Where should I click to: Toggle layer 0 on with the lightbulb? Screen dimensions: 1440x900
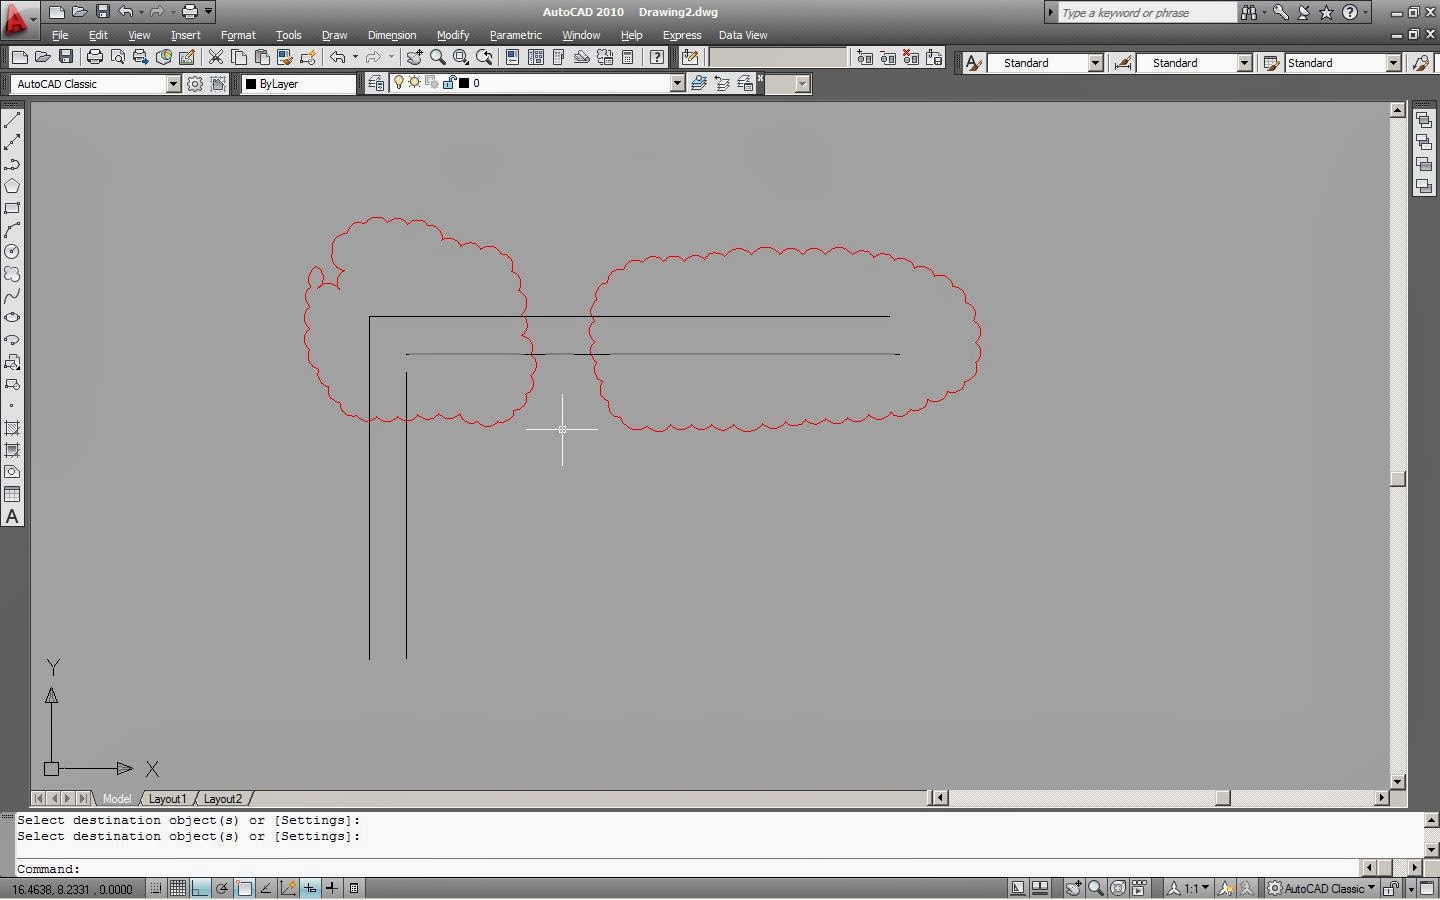(399, 82)
